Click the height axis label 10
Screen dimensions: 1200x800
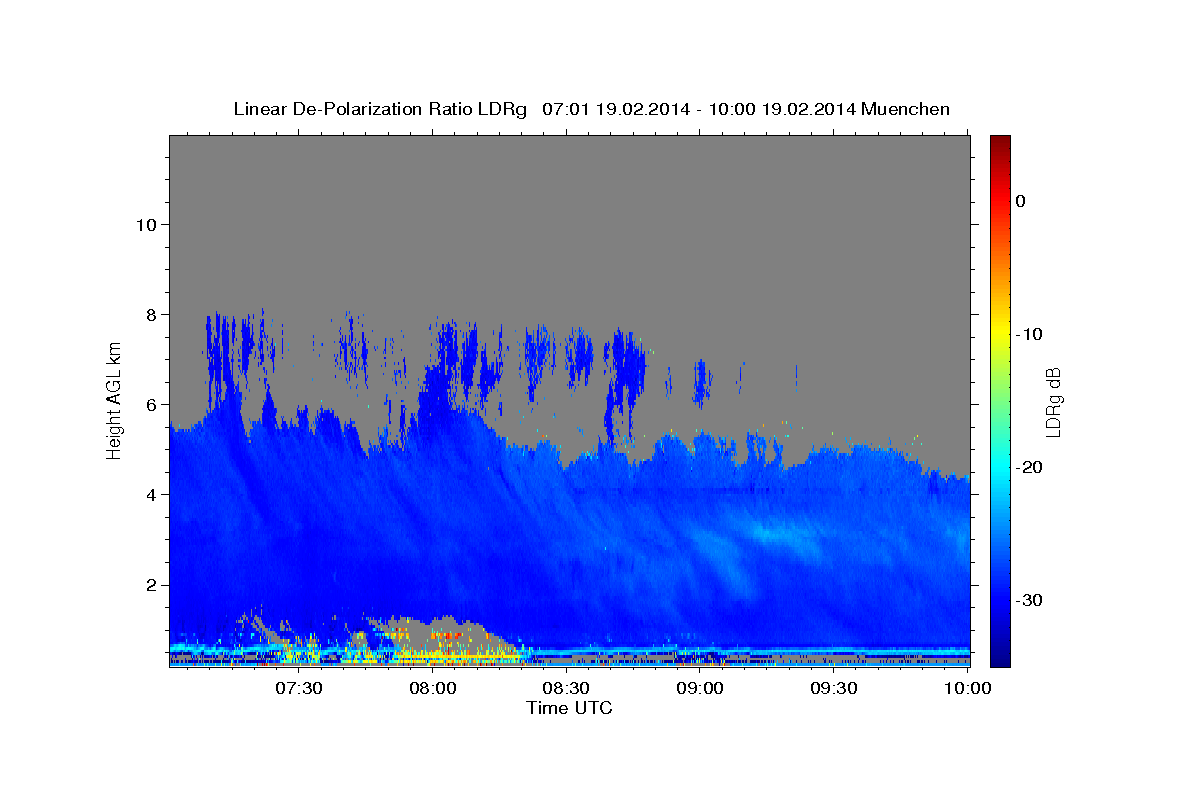pyautogui.click(x=145, y=224)
